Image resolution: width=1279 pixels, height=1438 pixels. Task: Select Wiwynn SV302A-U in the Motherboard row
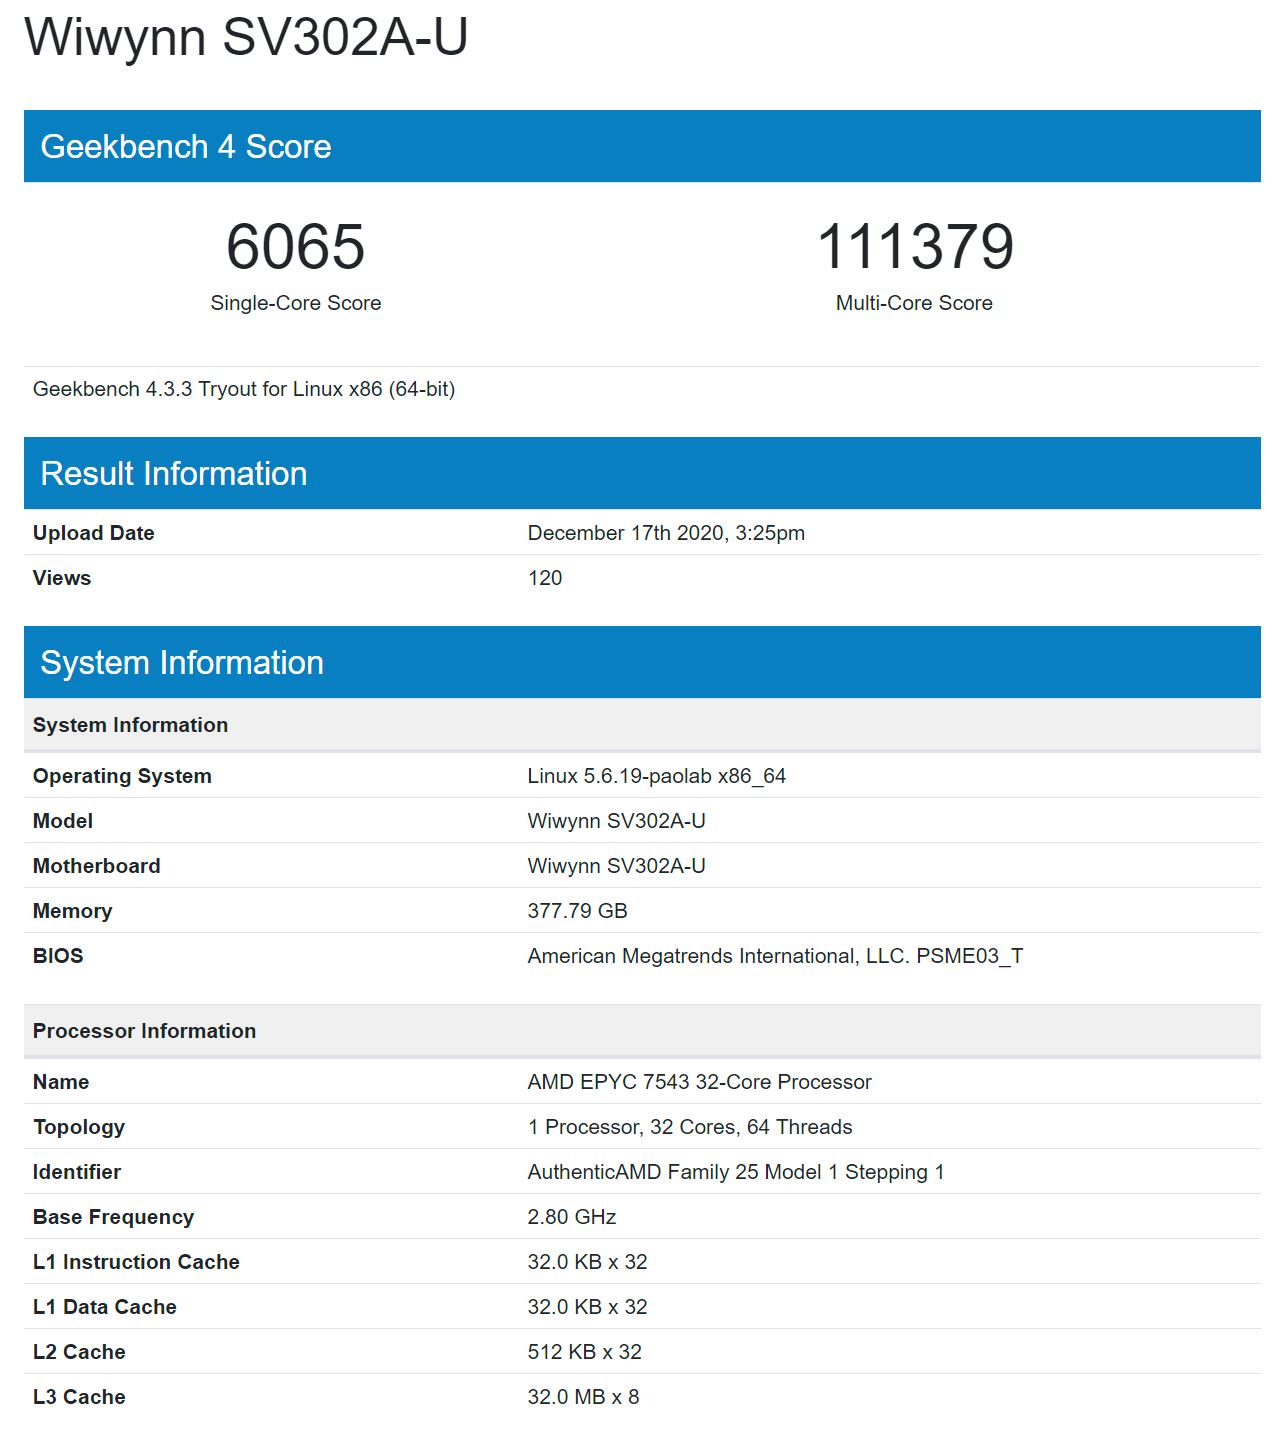coord(617,866)
